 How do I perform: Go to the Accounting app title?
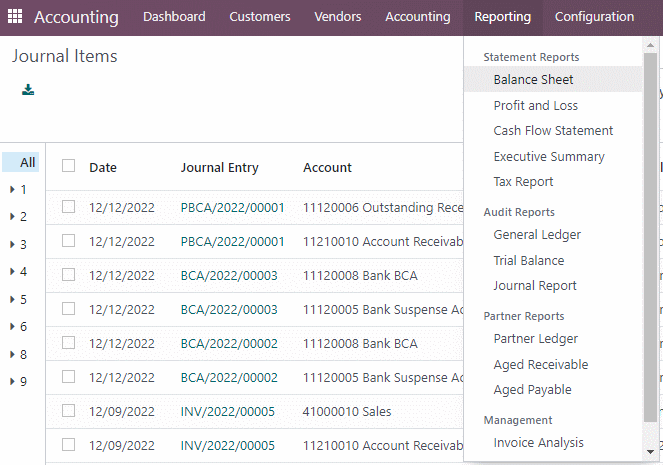click(x=76, y=17)
